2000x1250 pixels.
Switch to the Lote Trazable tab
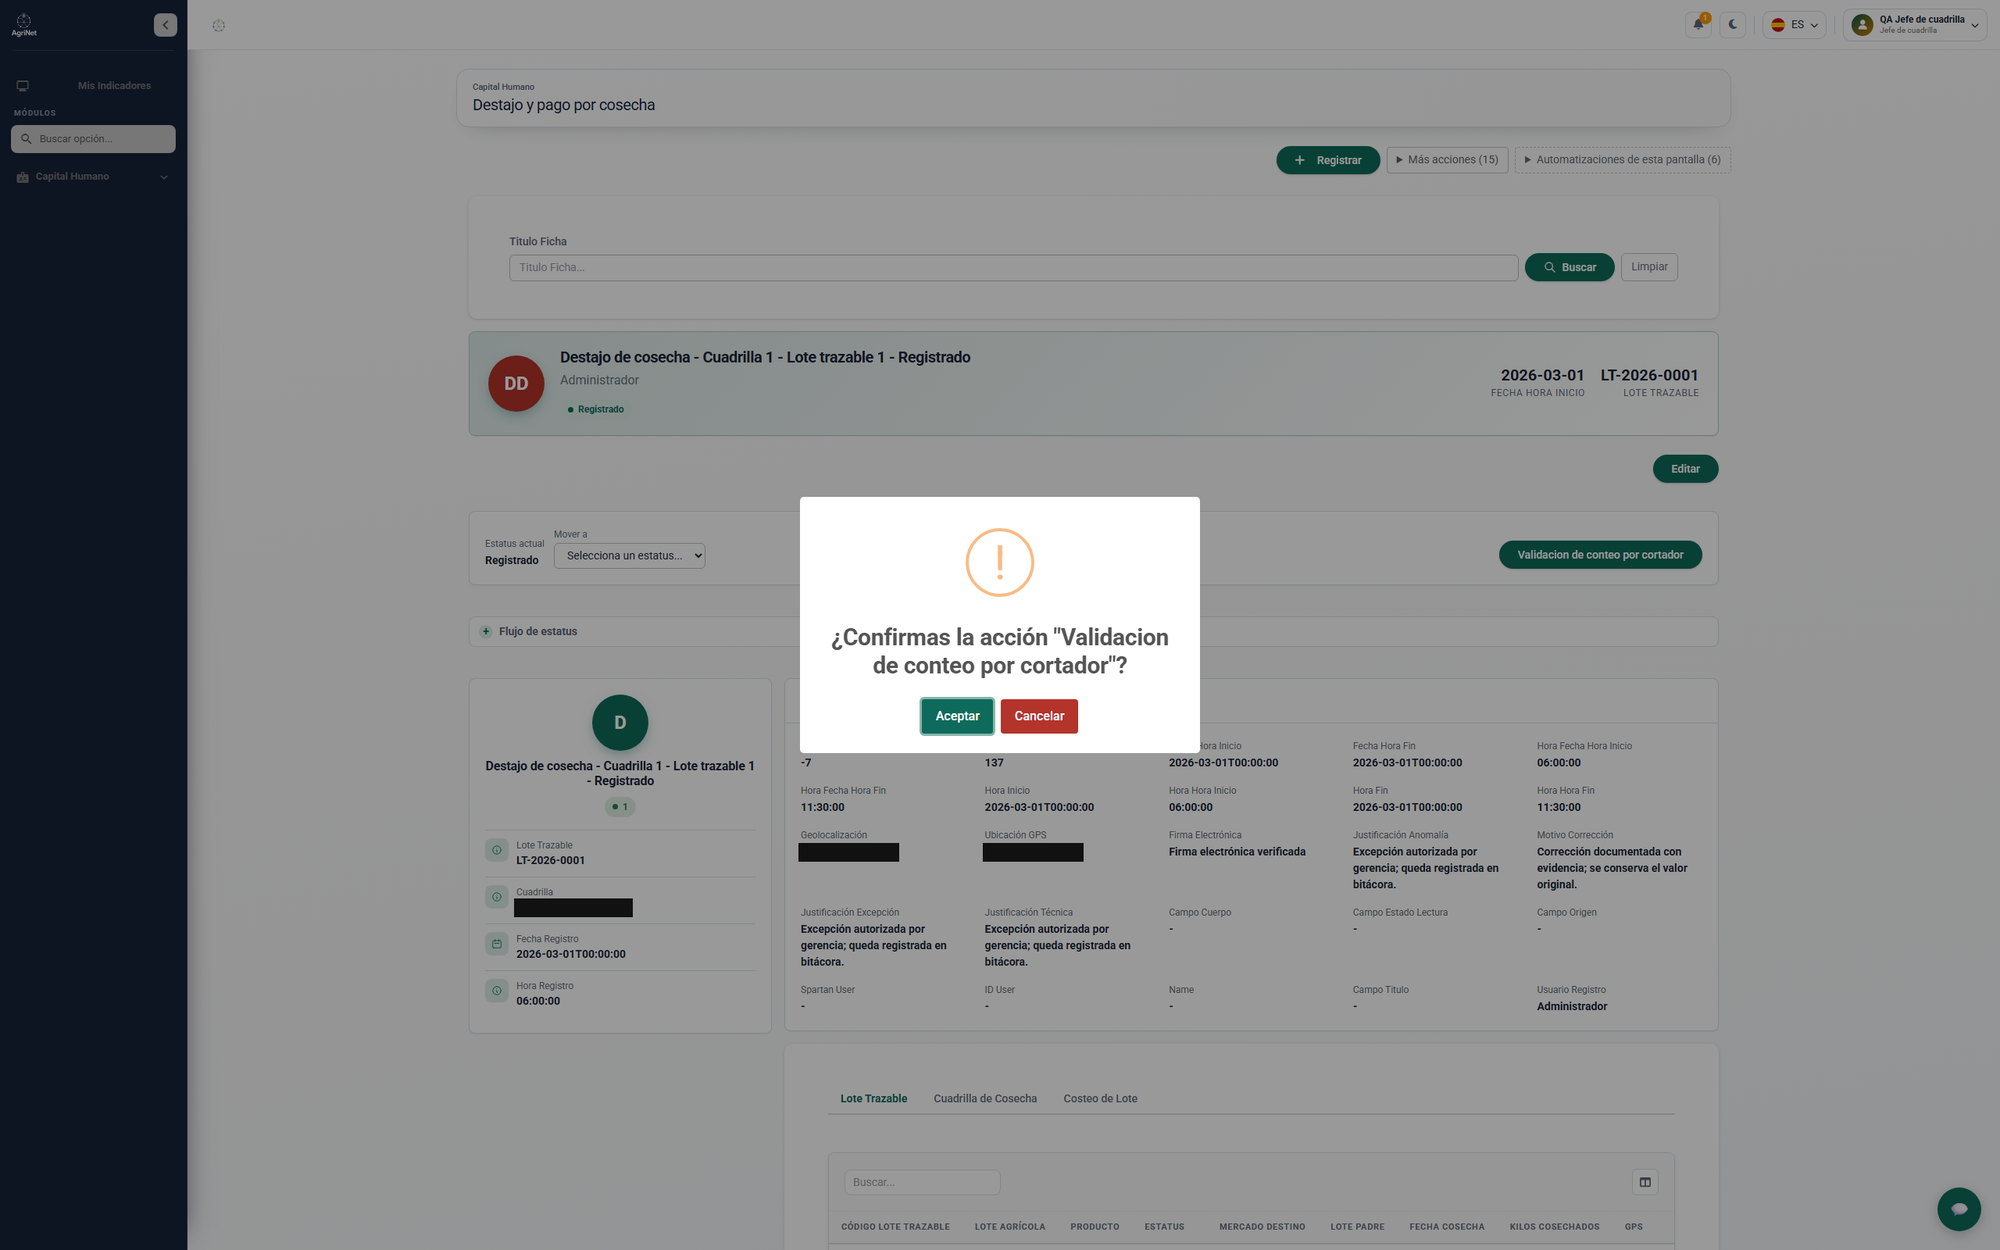(x=874, y=1099)
